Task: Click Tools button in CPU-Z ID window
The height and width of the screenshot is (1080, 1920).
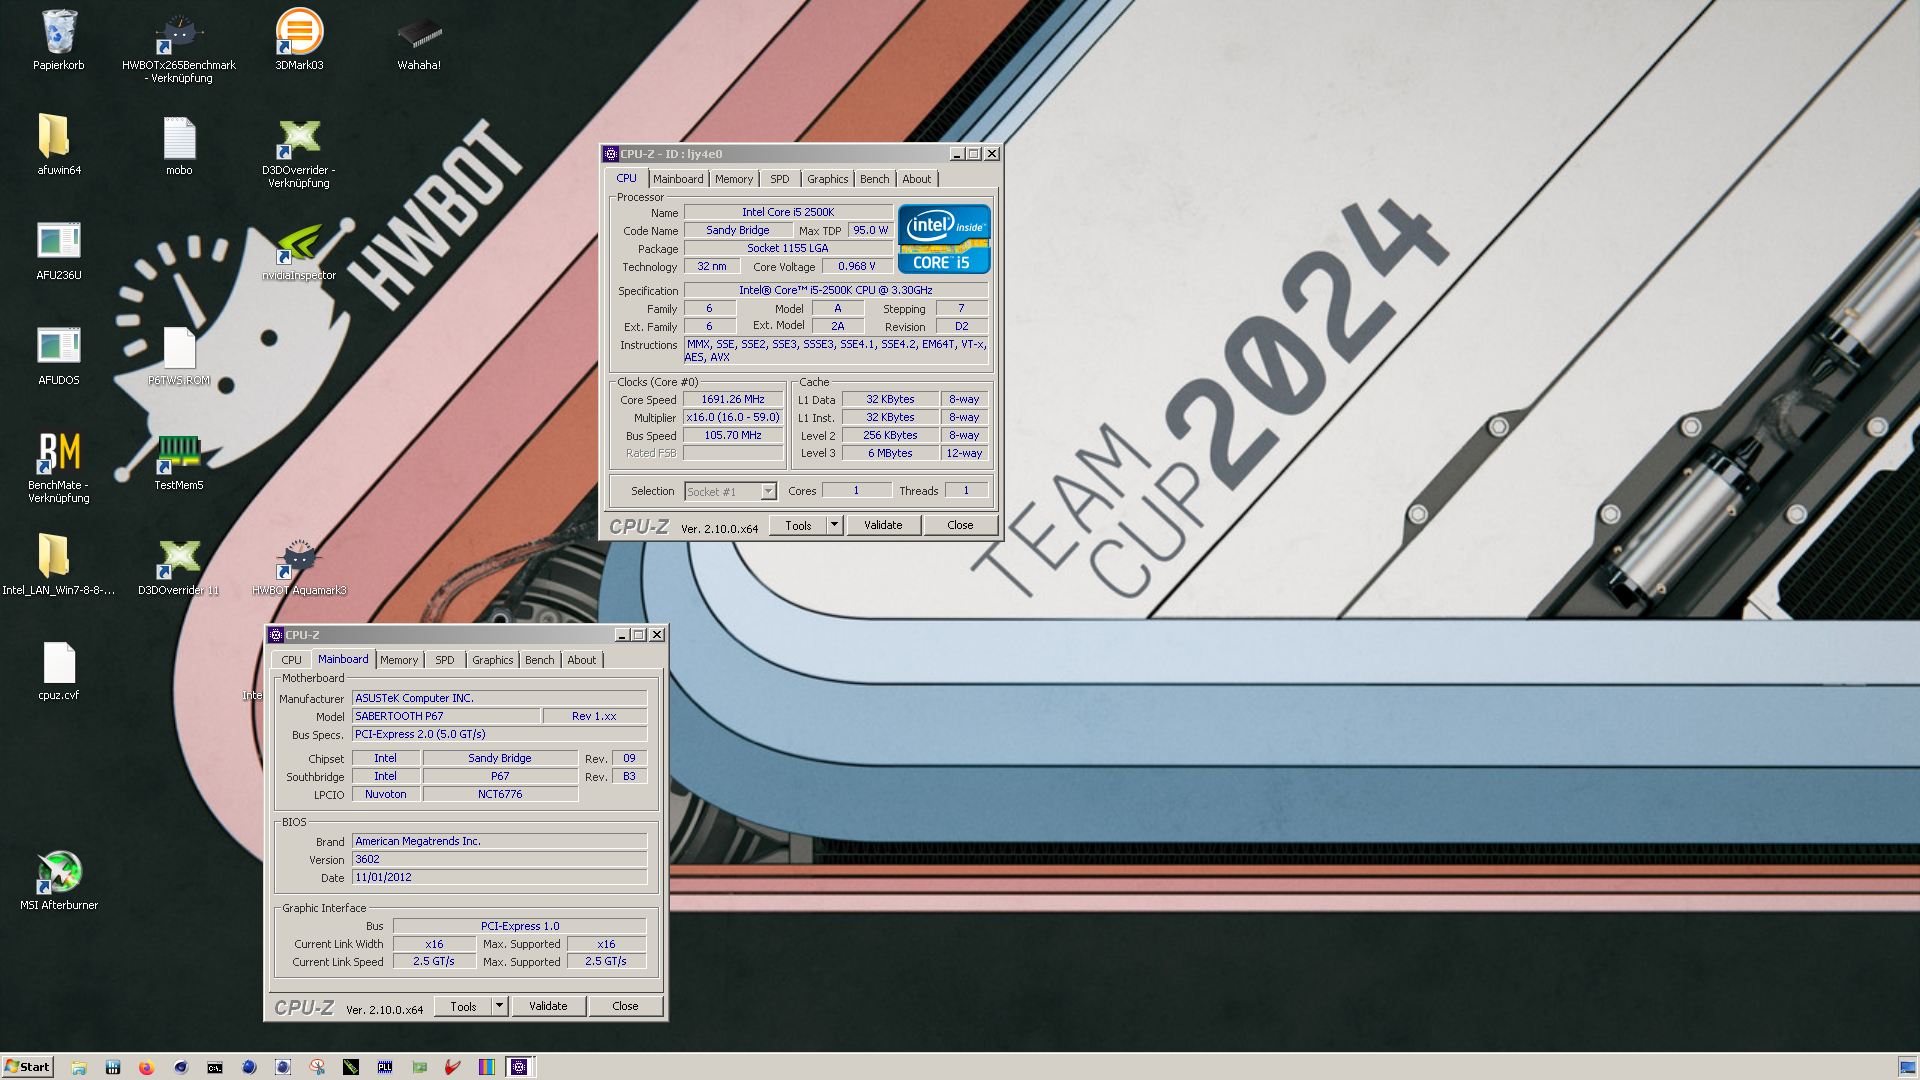Action: pyautogui.click(x=798, y=525)
